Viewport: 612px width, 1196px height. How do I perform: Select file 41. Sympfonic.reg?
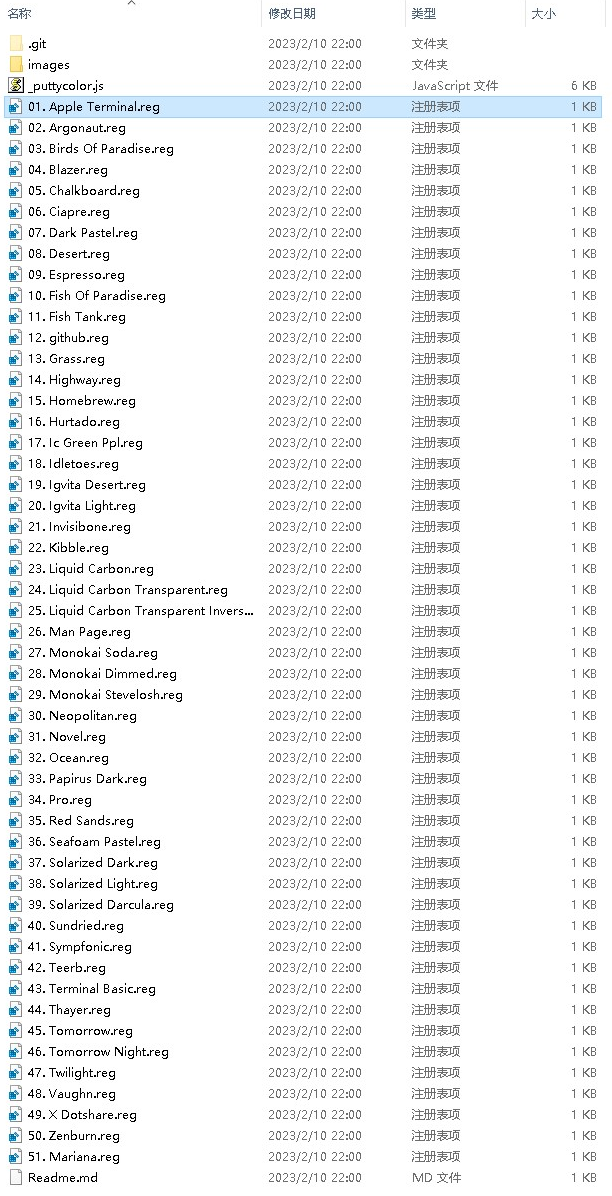[80, 946]
